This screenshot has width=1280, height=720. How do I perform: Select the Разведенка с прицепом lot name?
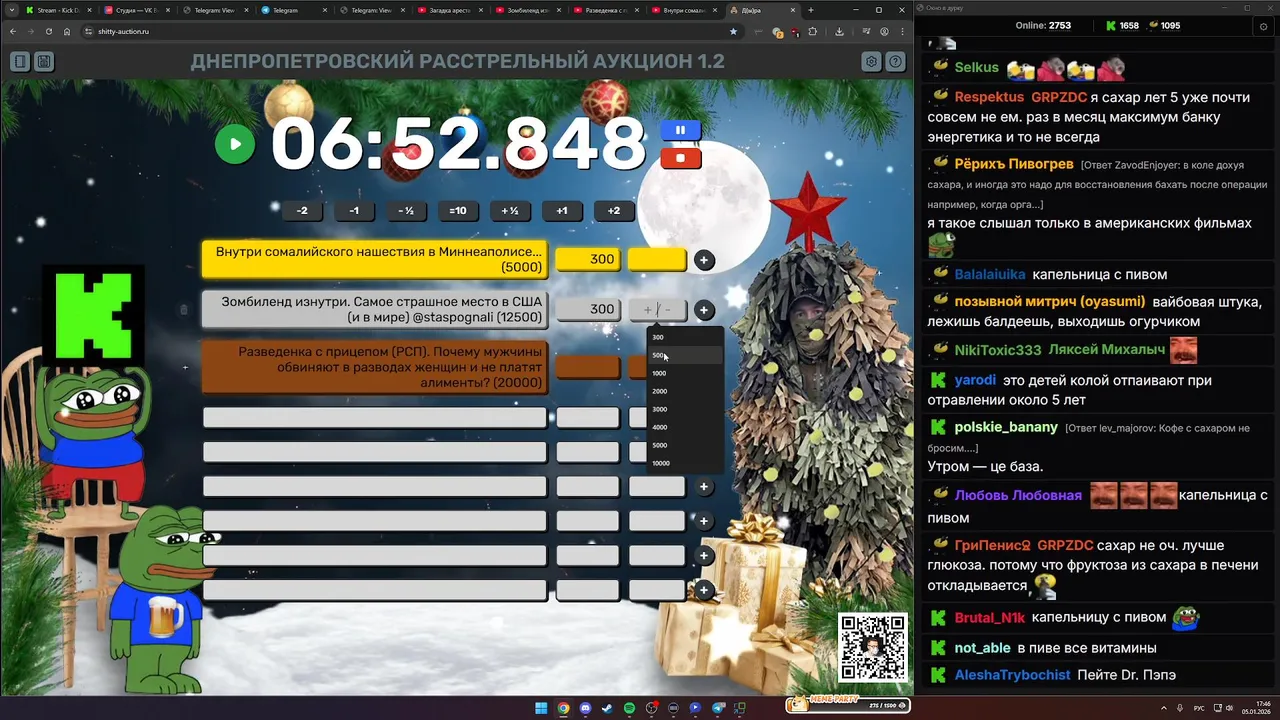point(374,367)
